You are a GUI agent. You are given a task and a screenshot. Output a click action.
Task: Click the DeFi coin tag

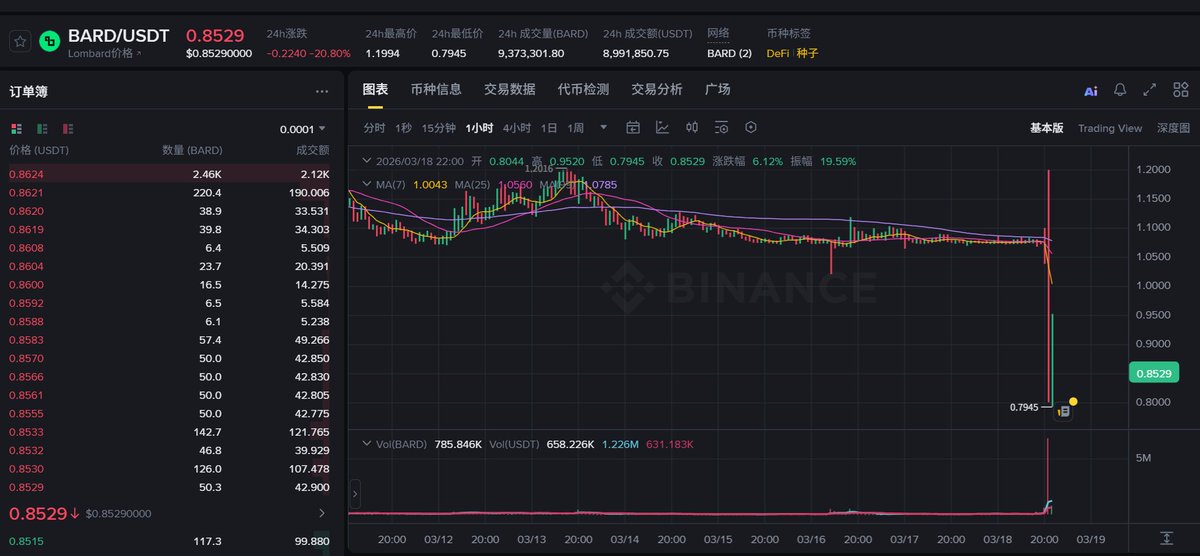click(x=778, y=53)
